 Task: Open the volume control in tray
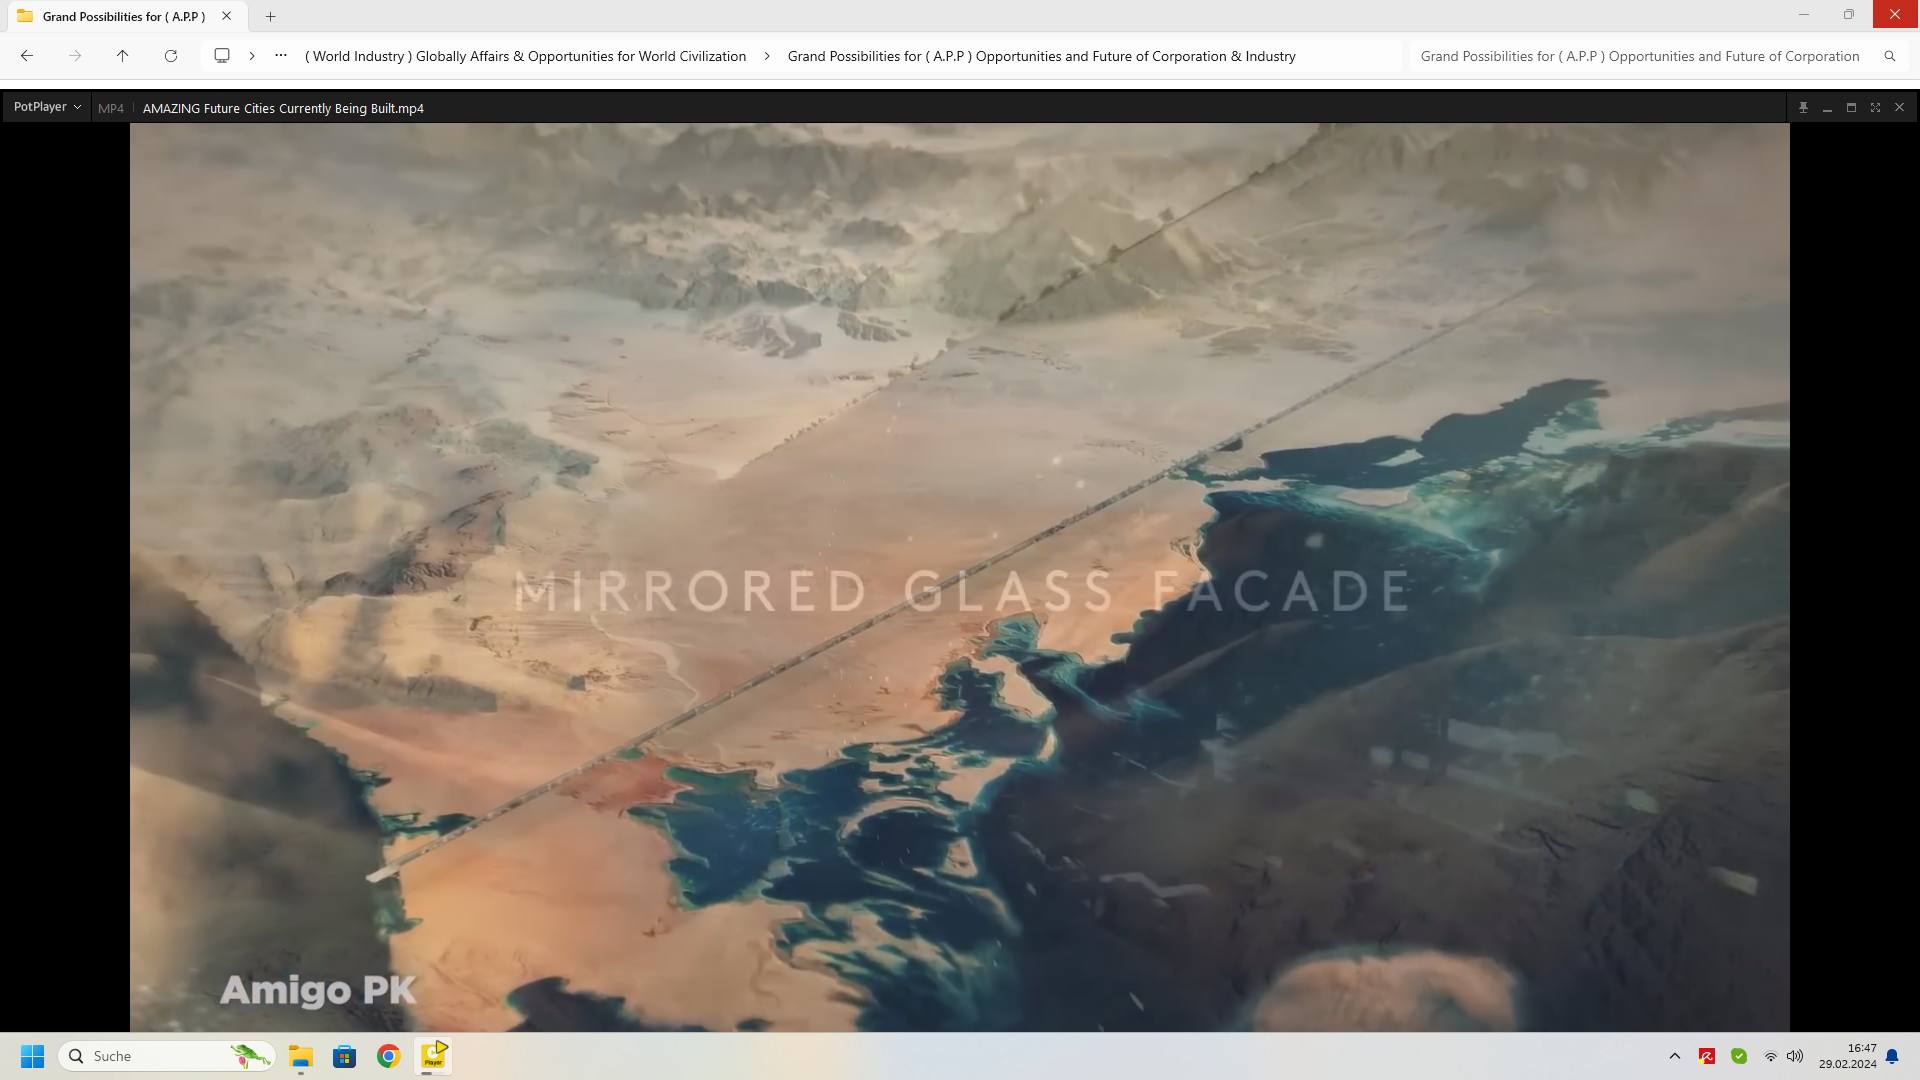pyautogui.click(x=1795, y=1056)
